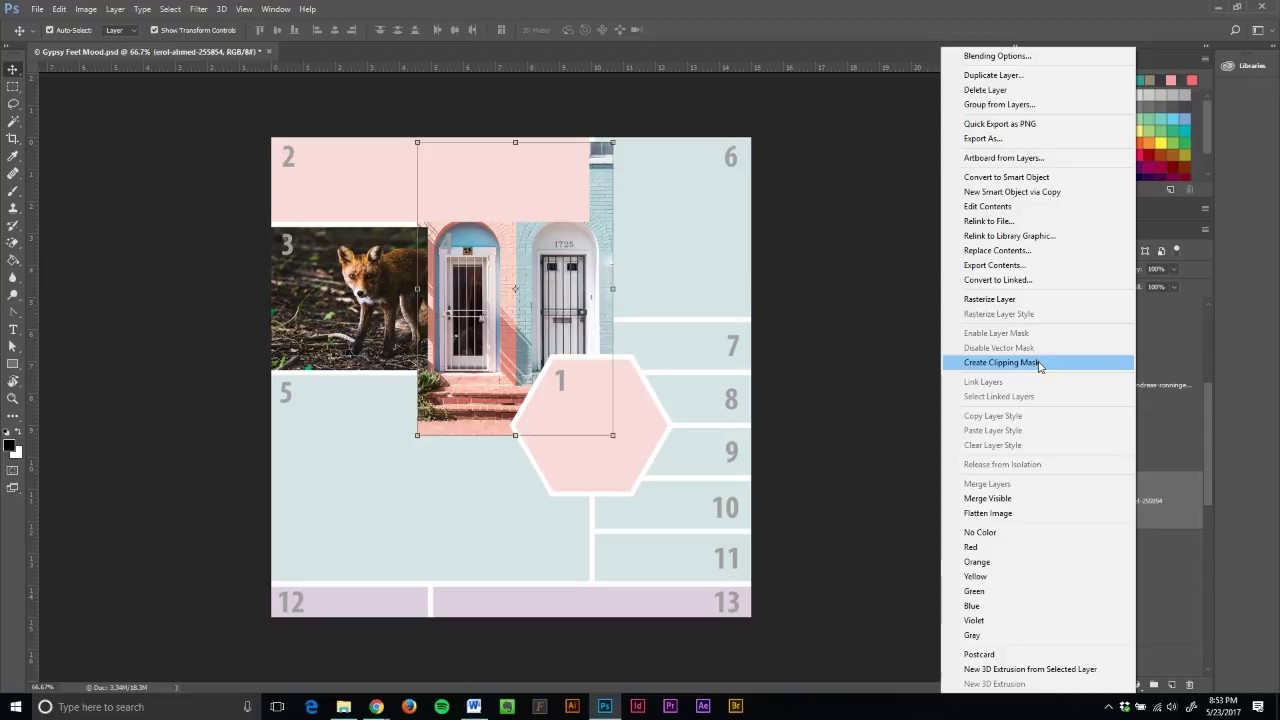Select the Lasso tool
The height and width of the screenshot is (720, 1280).
pyautogui.click(x=13, y=104)
